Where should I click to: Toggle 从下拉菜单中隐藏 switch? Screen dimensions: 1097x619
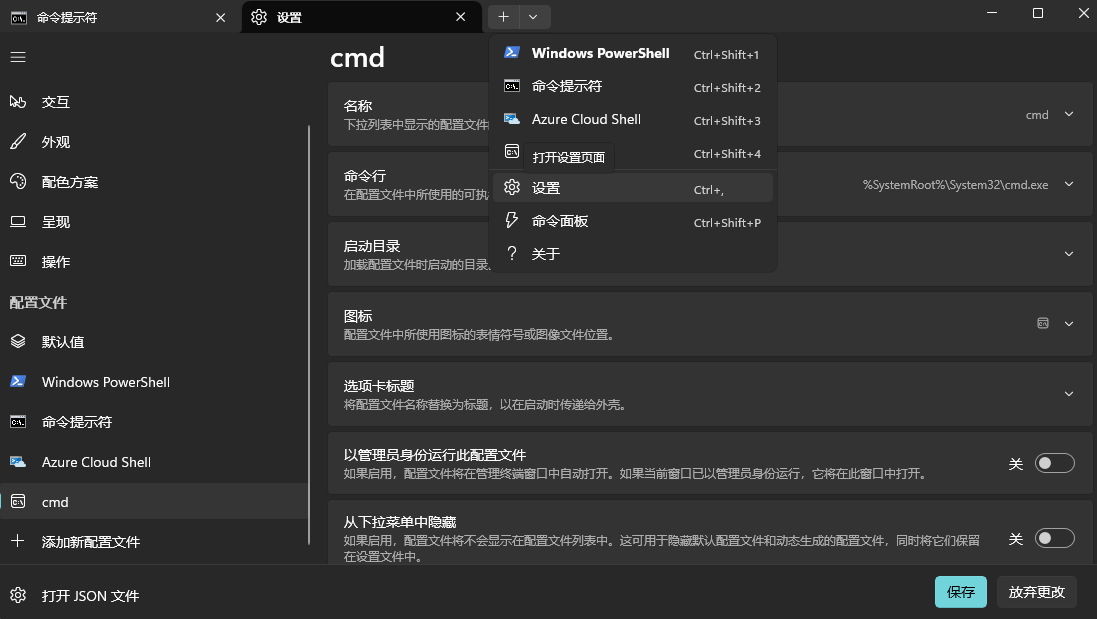click(1054, 538)
